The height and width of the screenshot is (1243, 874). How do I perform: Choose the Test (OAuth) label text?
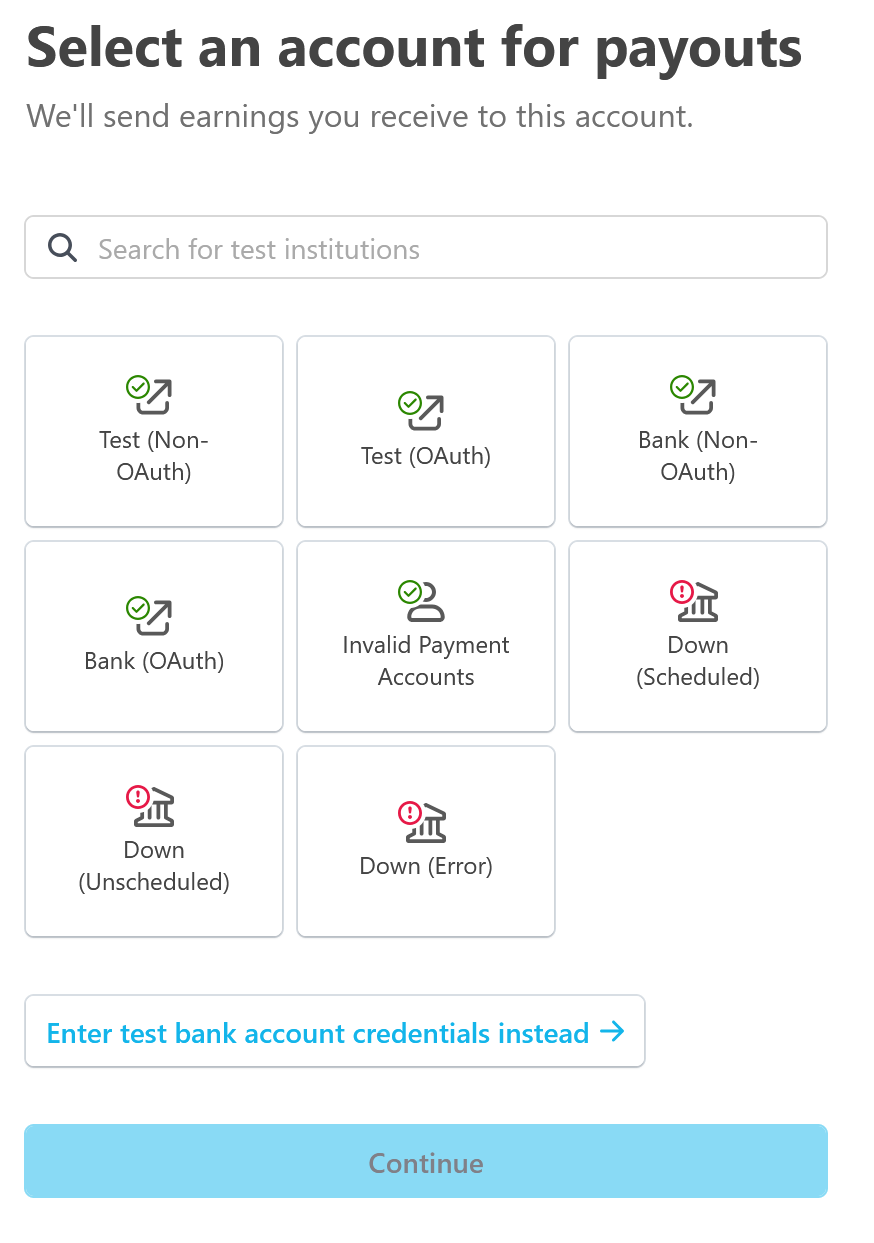pos(426,456)
